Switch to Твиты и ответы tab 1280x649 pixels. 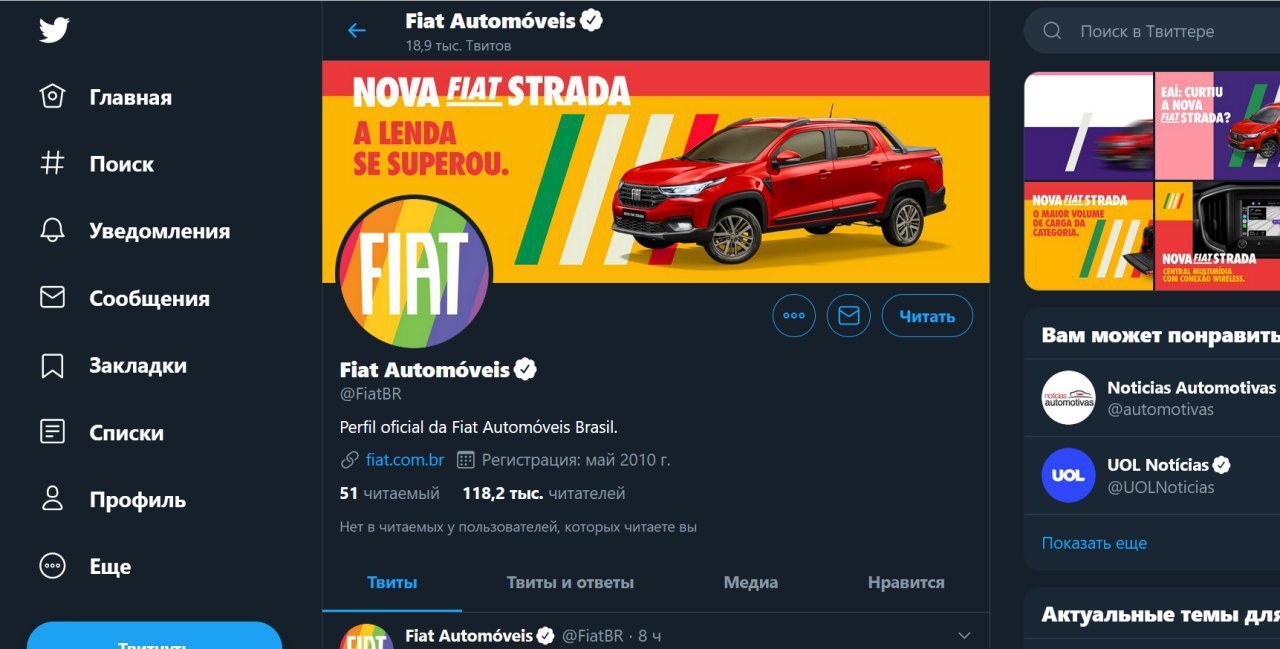click(570, 582)
